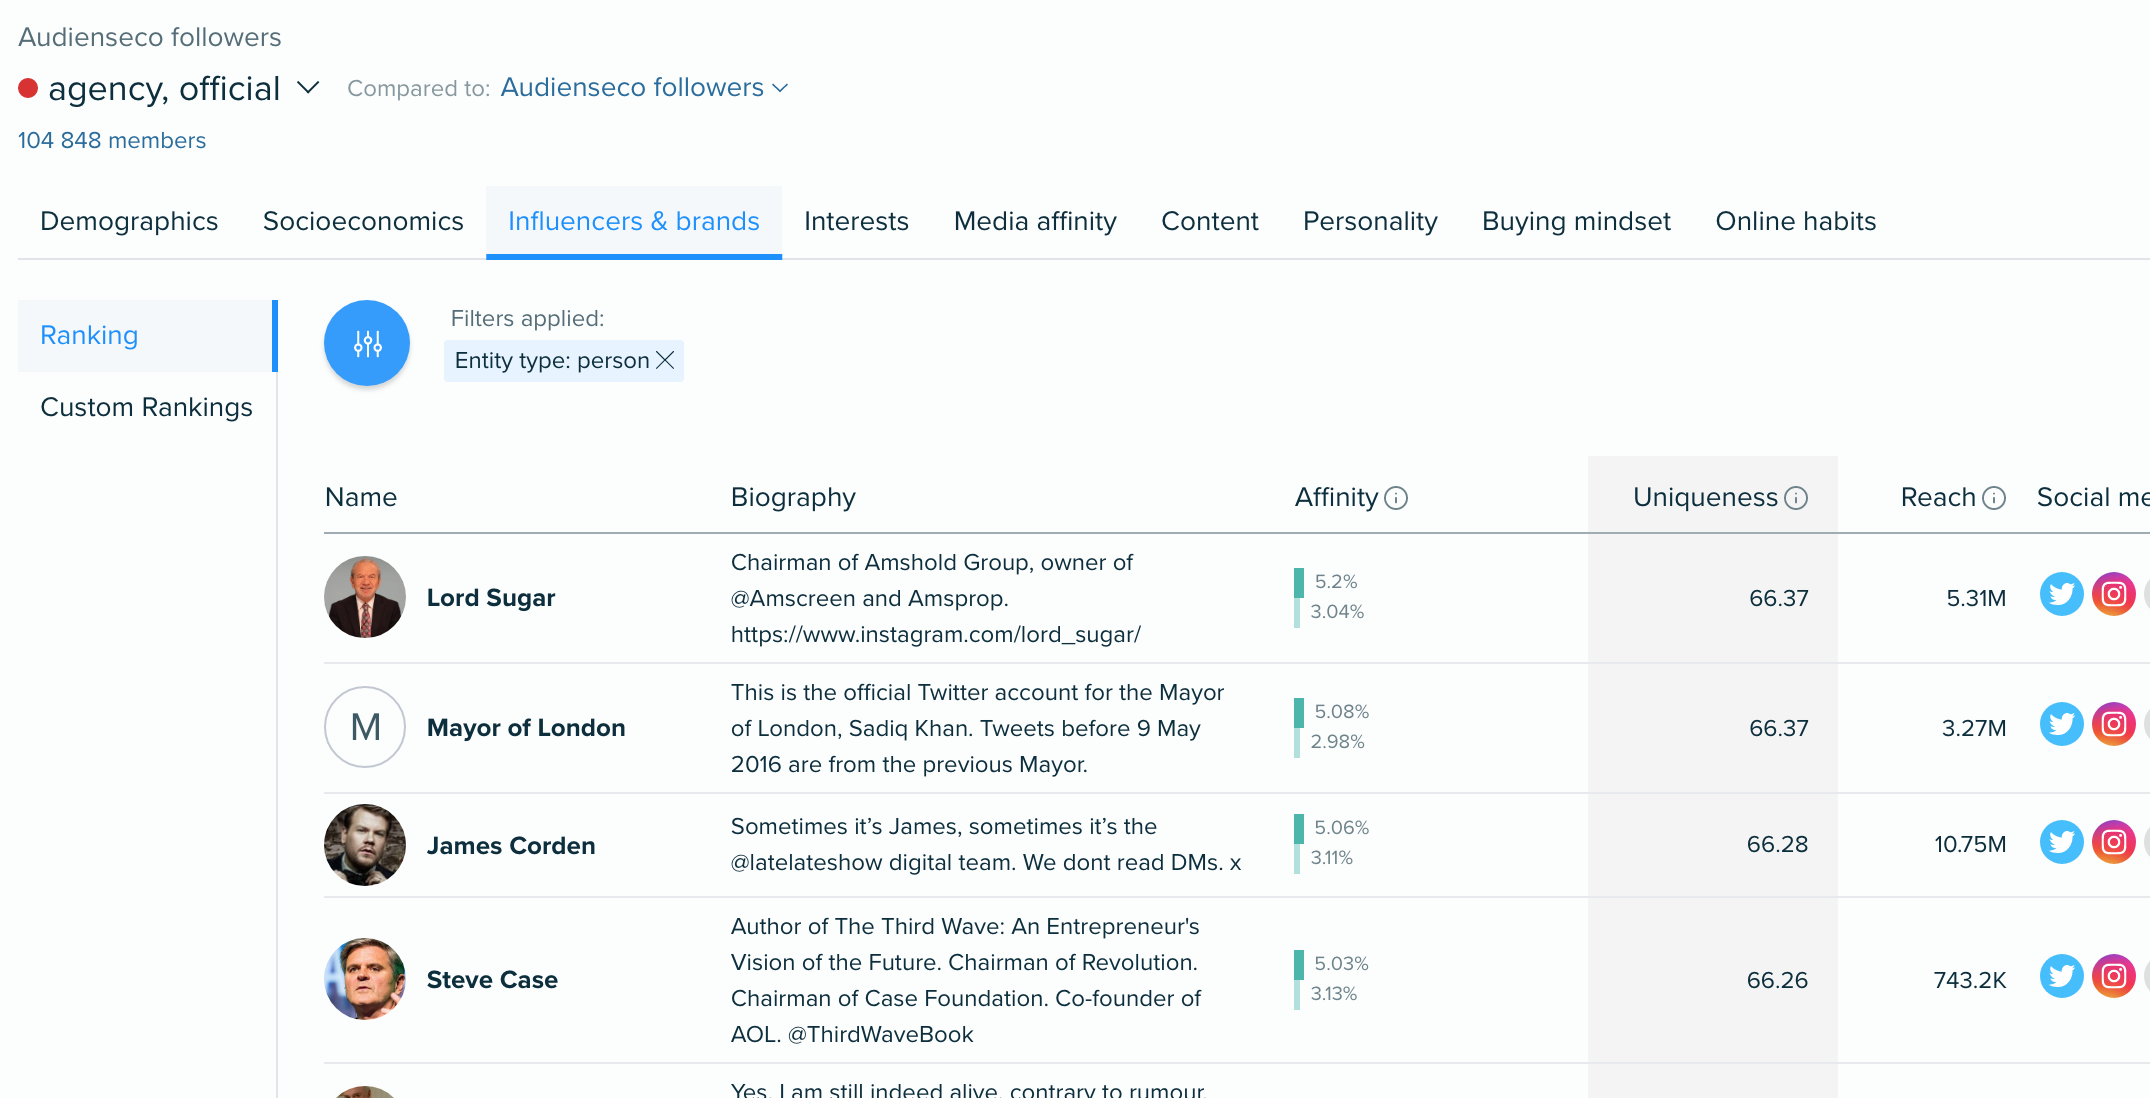Open James Corden's Twitter icon
The height and width of the screenshot is (1098, 2150).
(x=2061, y=842)
